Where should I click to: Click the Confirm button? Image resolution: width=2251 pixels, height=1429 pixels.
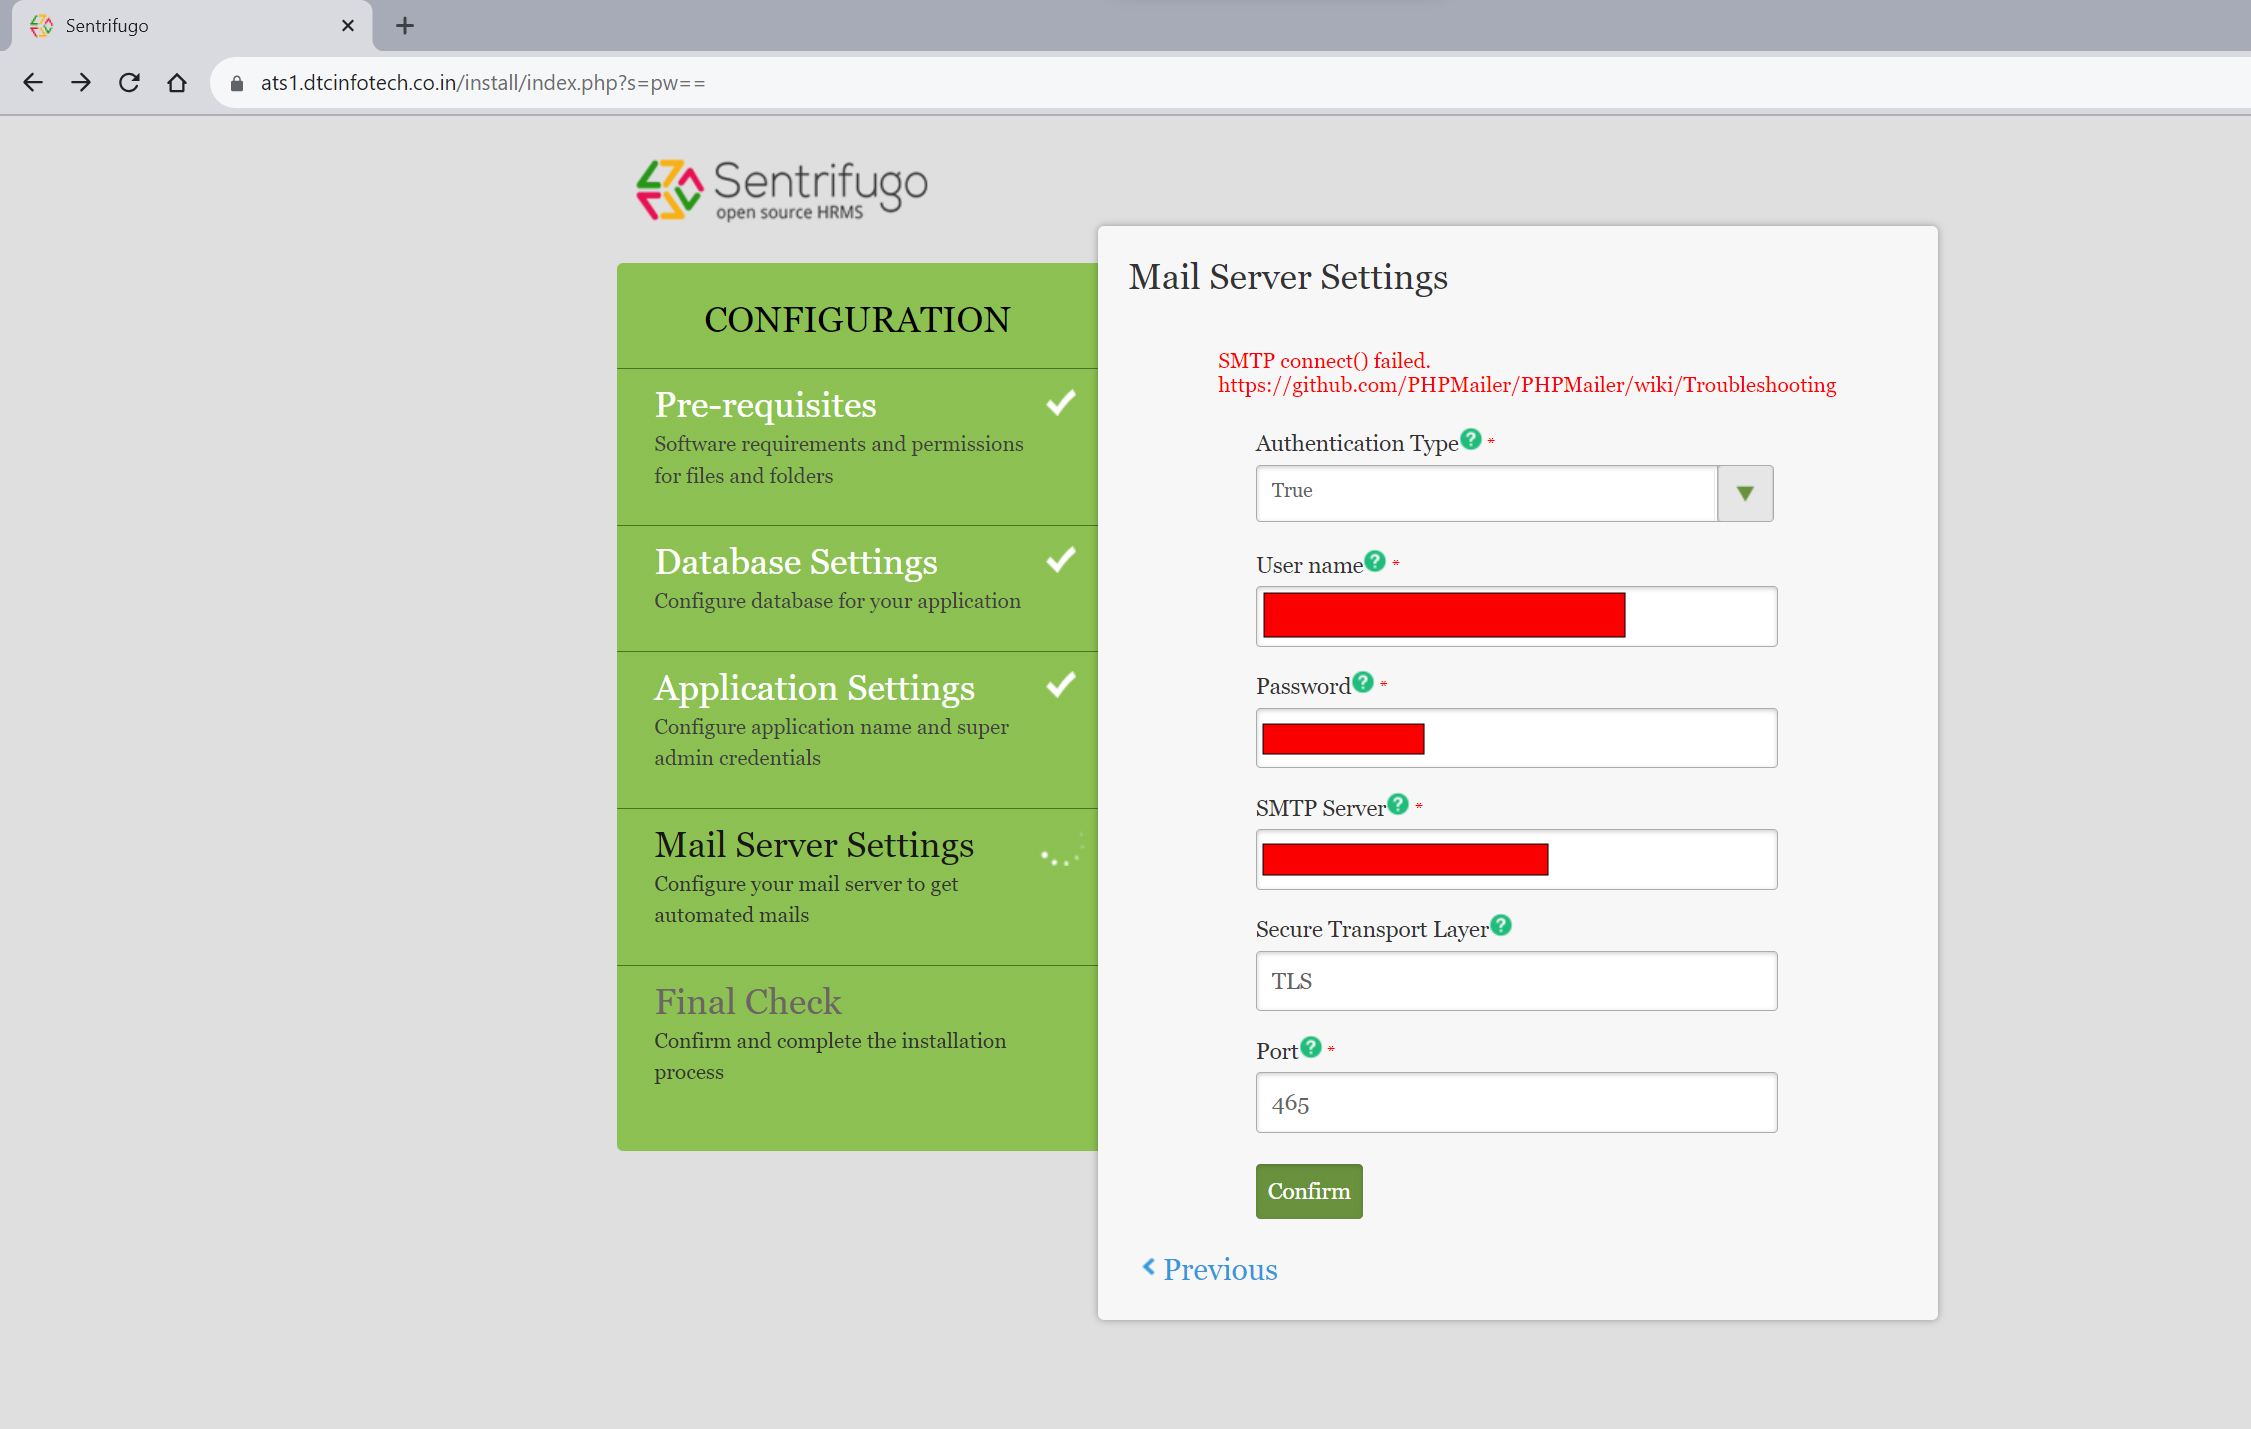[x=1308, y=1191]
